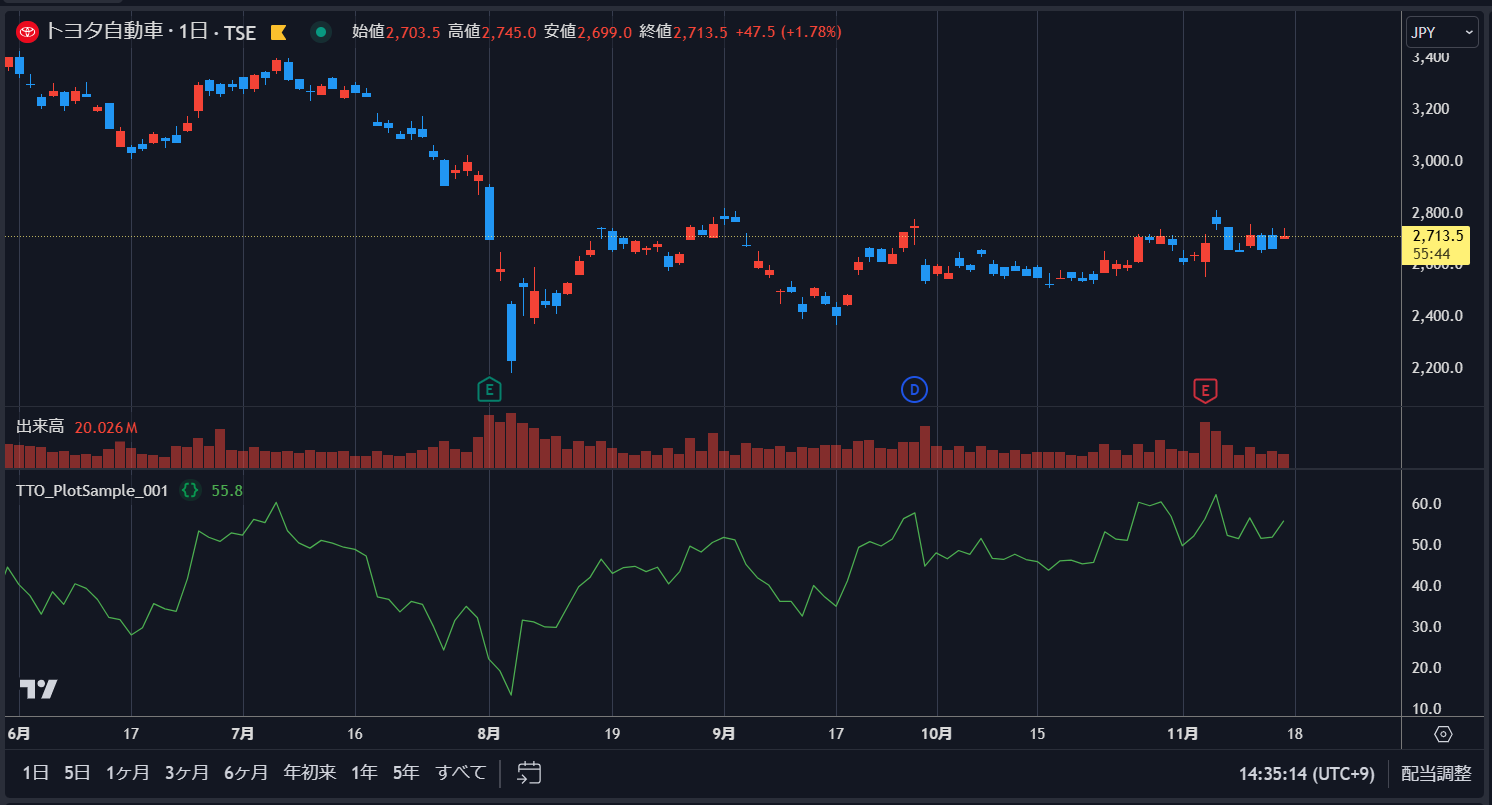Click the yellow flag icon beside TSE
Viewport: 1492px width, 805px height.
tap(279, 33)
